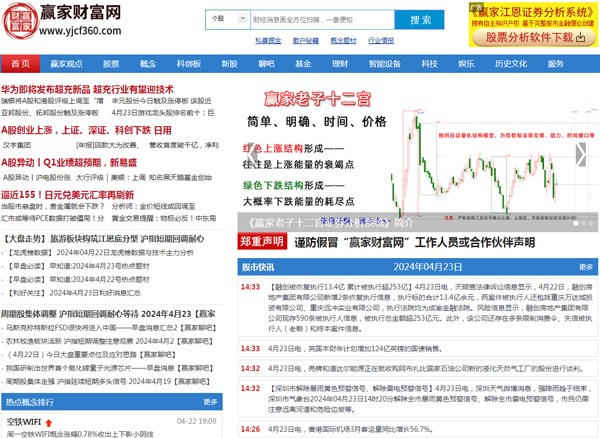Open the 个股 search type dropdown
Screen dimensions: 600x438
point(228,19)
